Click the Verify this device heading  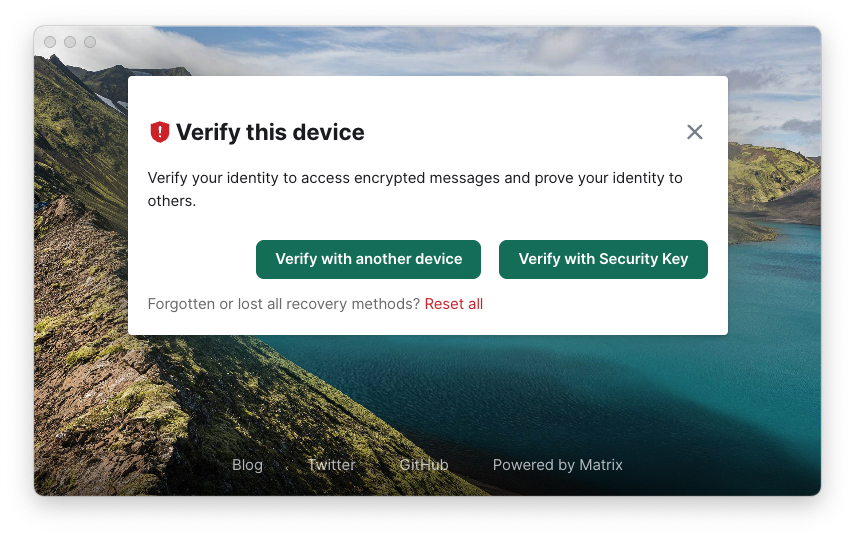[x=270, y=132]
